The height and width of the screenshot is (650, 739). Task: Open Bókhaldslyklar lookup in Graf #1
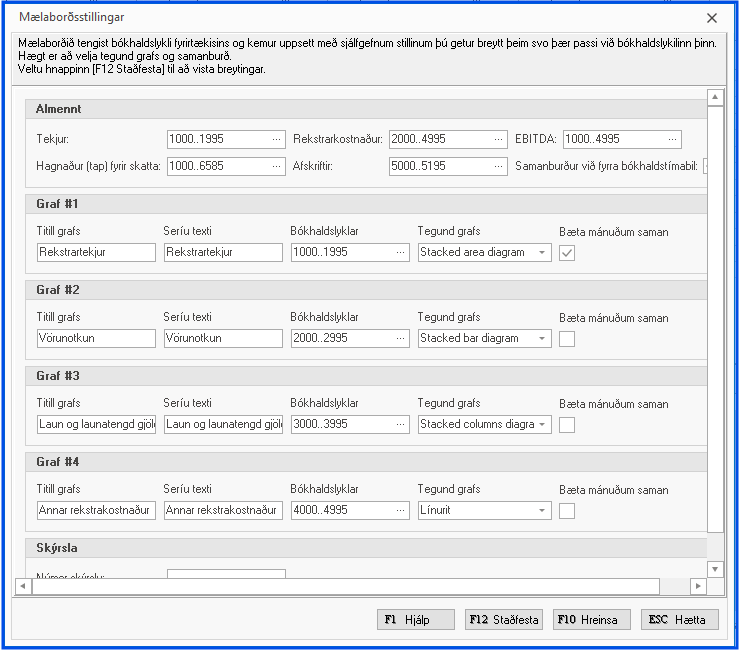tap(401, 253)
